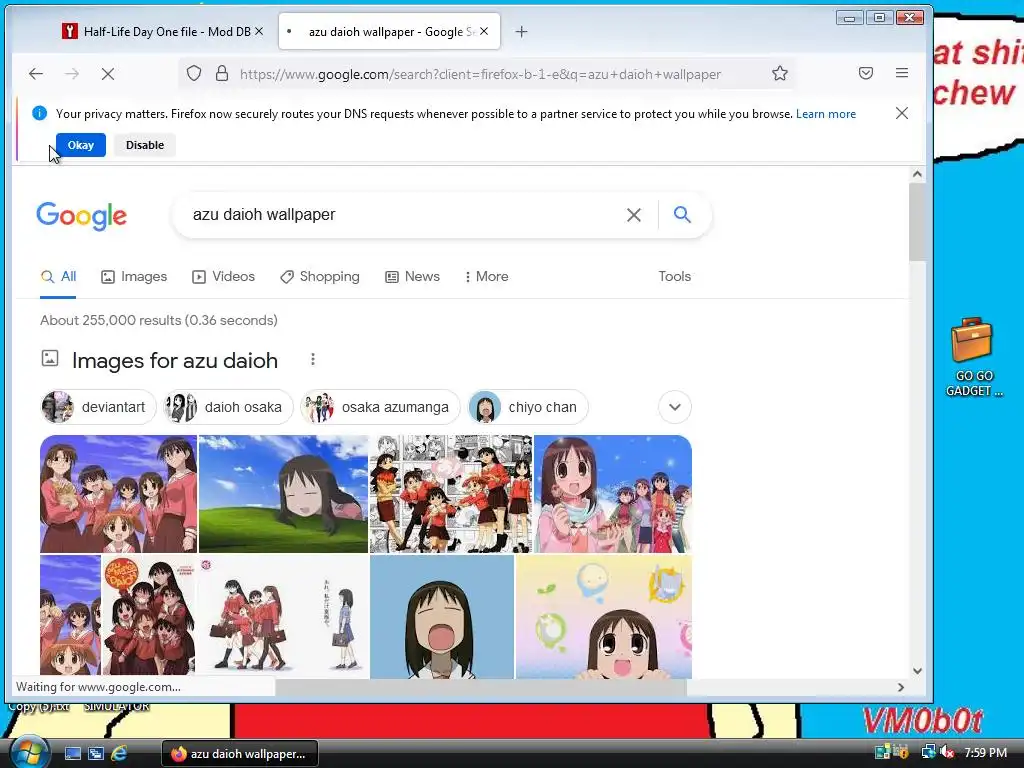The width and height of the screenshot is (1024, 768).
Task: Click the About 255,000 results text
Action: (159, 320)
